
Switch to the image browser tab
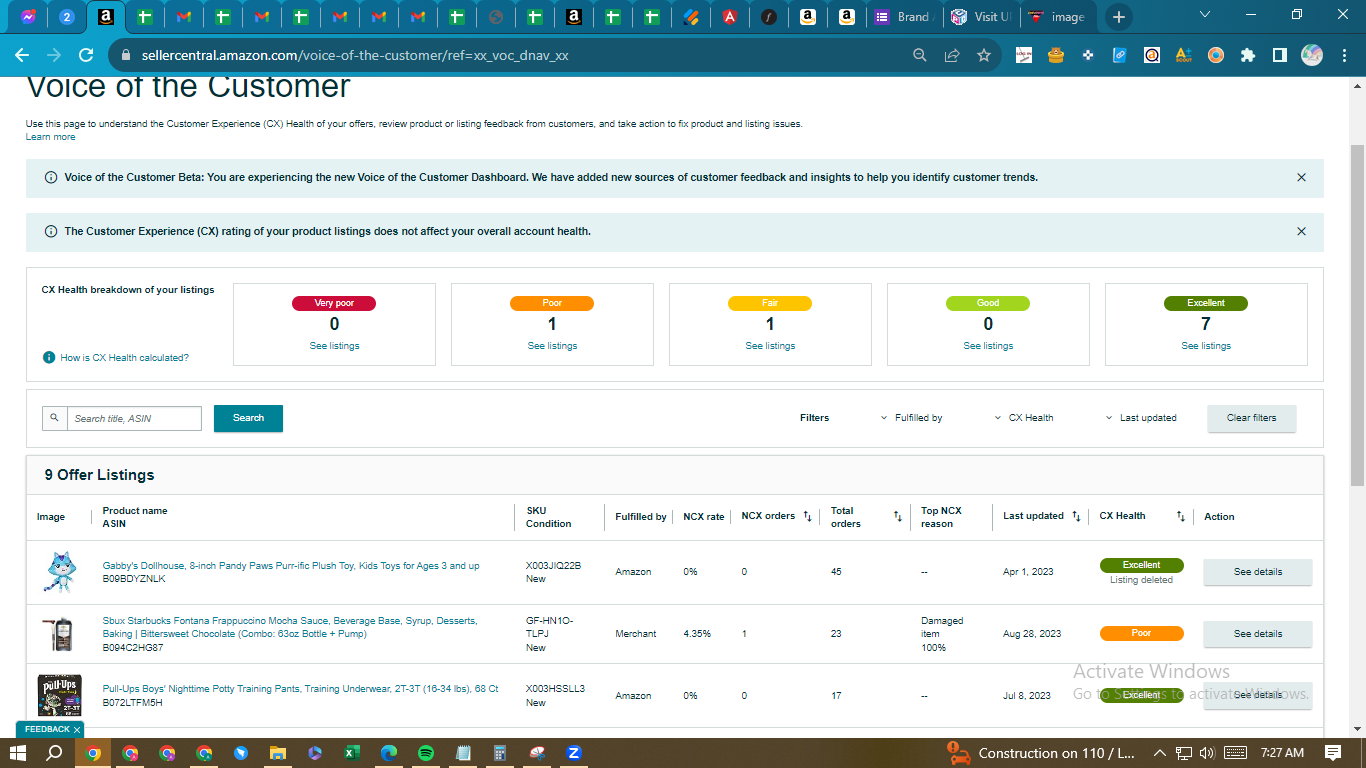1058,17
